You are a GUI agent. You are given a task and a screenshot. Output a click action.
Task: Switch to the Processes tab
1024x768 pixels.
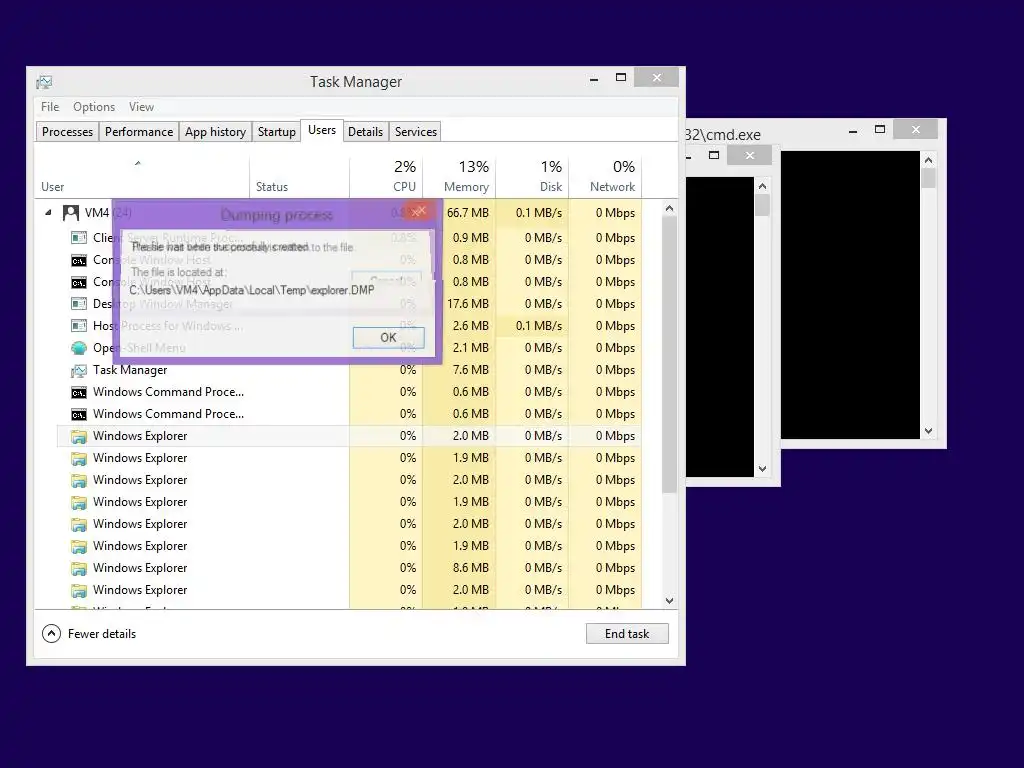[67, 132]
